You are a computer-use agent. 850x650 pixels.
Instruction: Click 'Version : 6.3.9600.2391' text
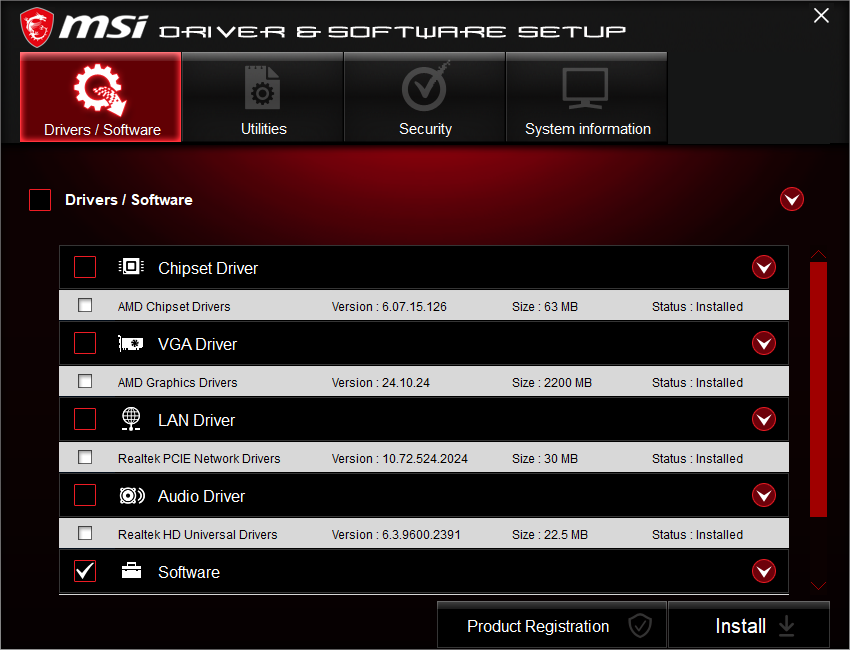[396, 535]
